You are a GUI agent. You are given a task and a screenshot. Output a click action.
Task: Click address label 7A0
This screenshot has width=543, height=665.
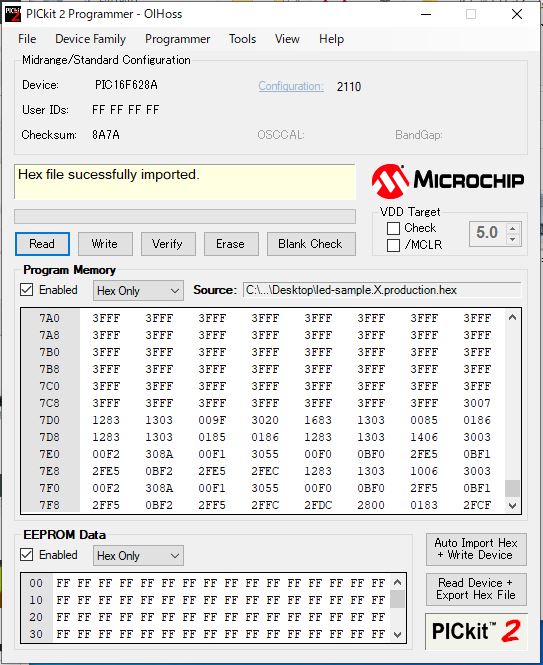[x=50, y=318]
